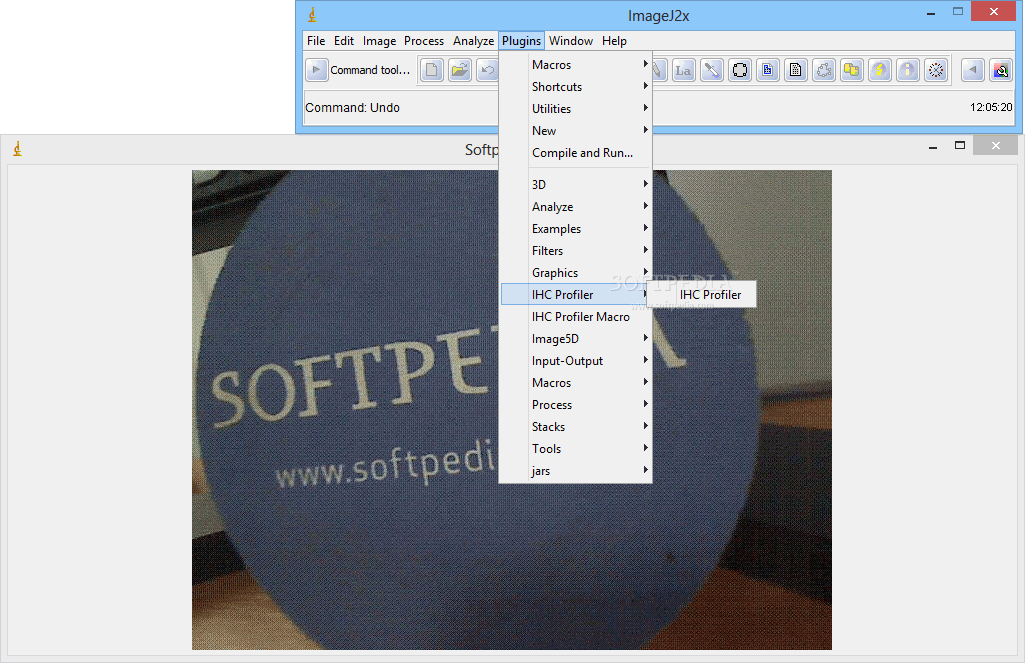Click the microscope icon of the image window

click(18, 149)
